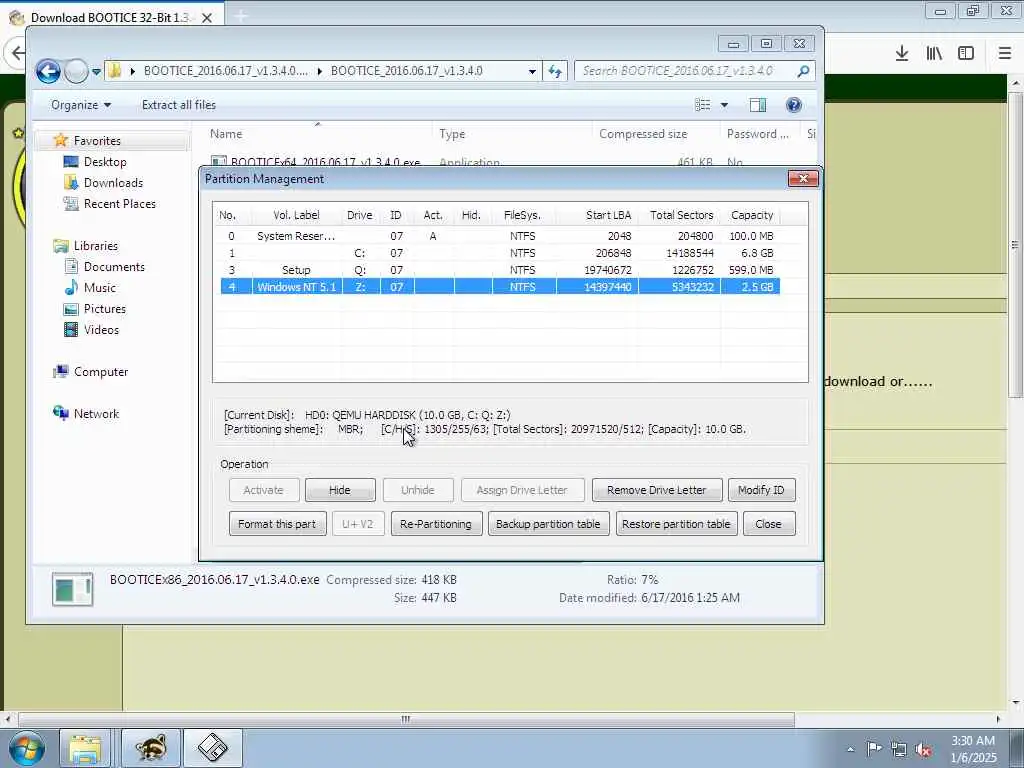Click Format this part button
This screenshot has width=1024, height=768.
click(x=277, y=524)
